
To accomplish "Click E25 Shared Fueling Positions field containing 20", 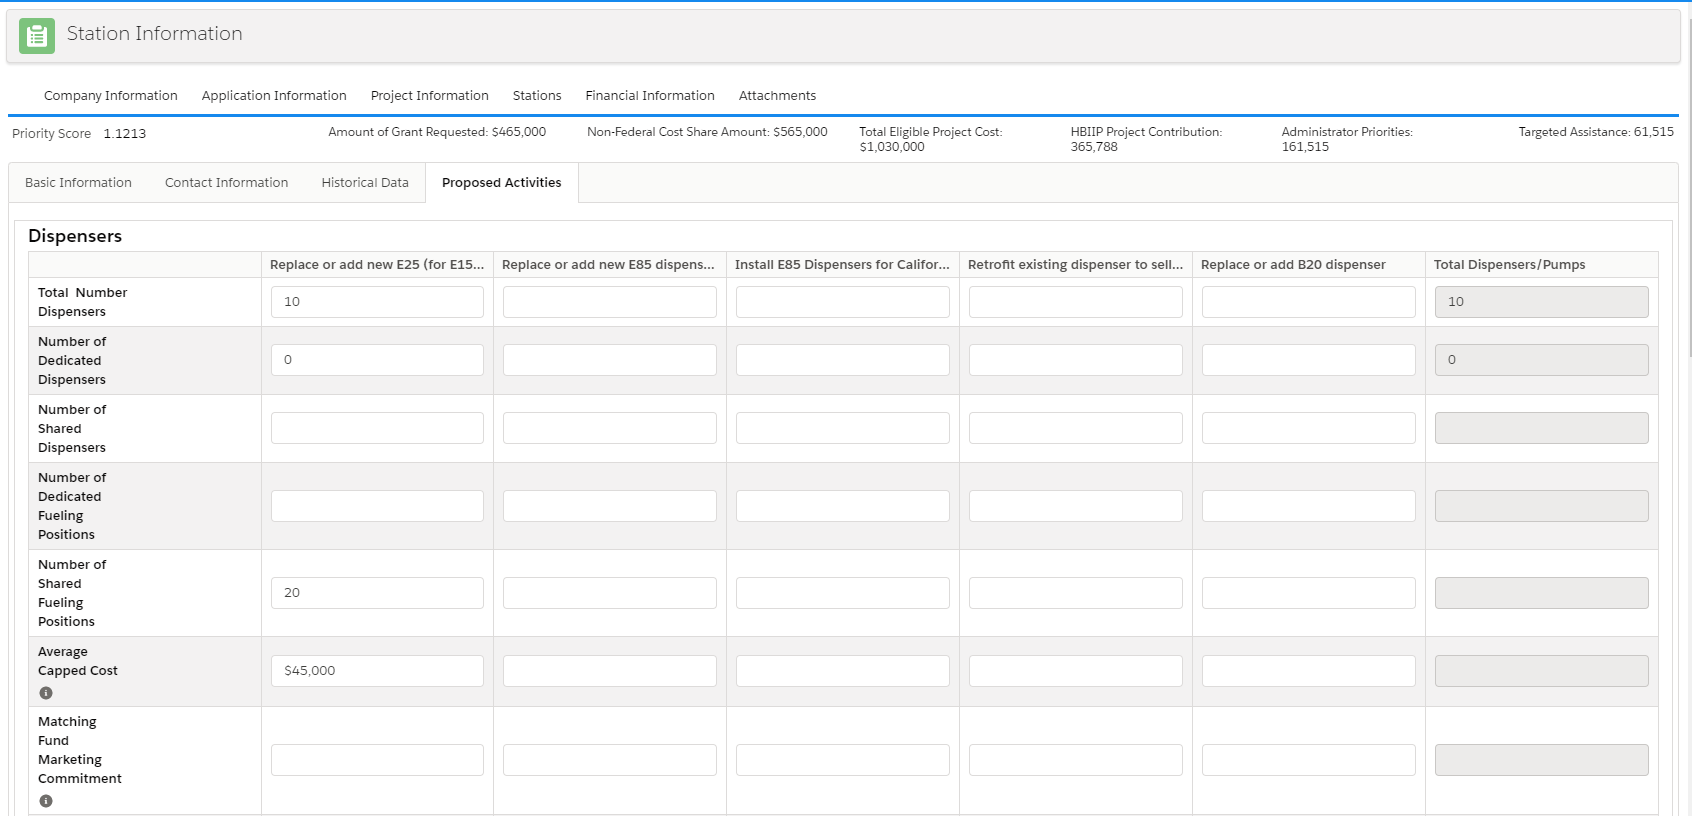I will [x=377, y=593].
